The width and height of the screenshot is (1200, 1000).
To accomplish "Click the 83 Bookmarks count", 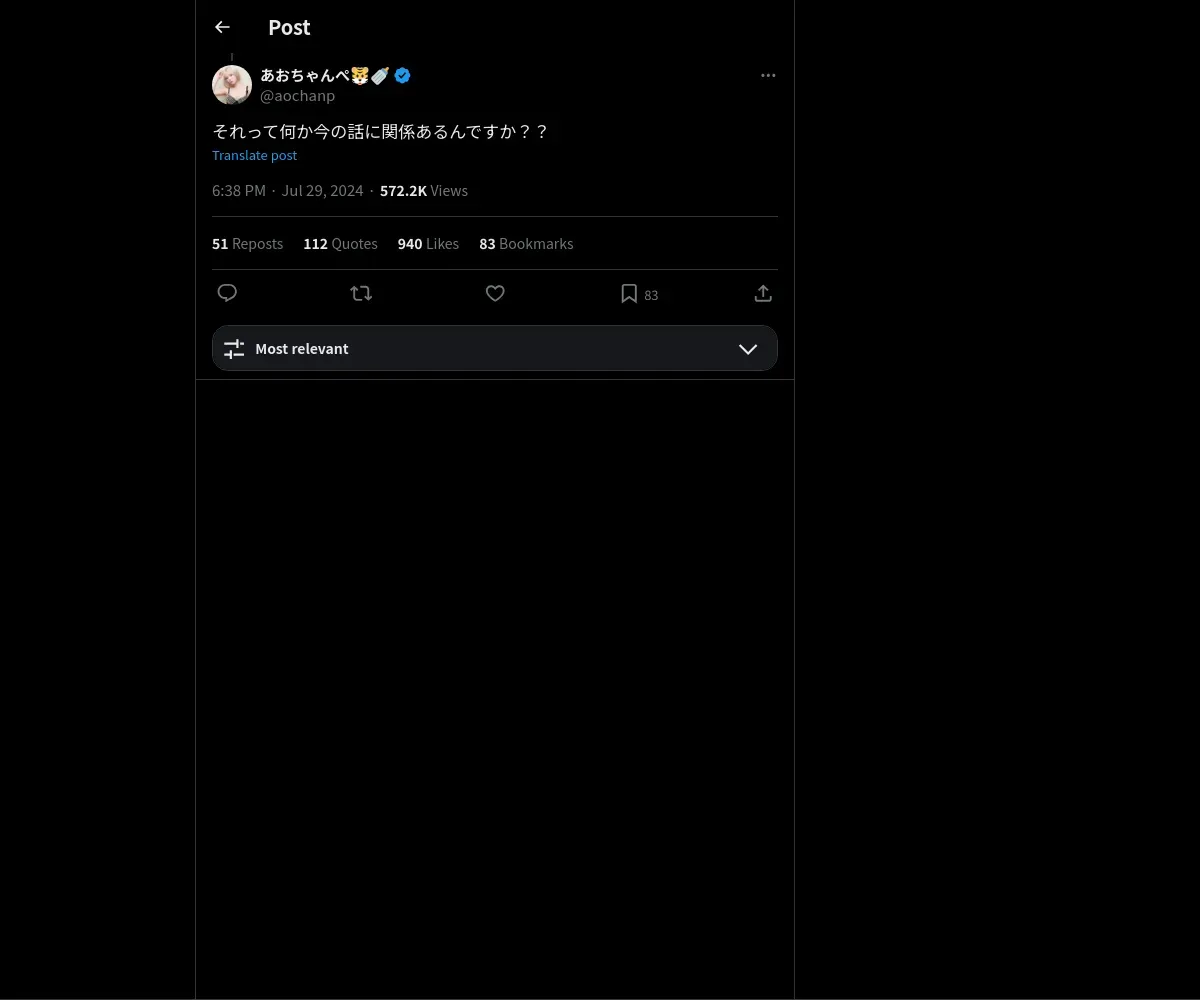I will [526, 244].
